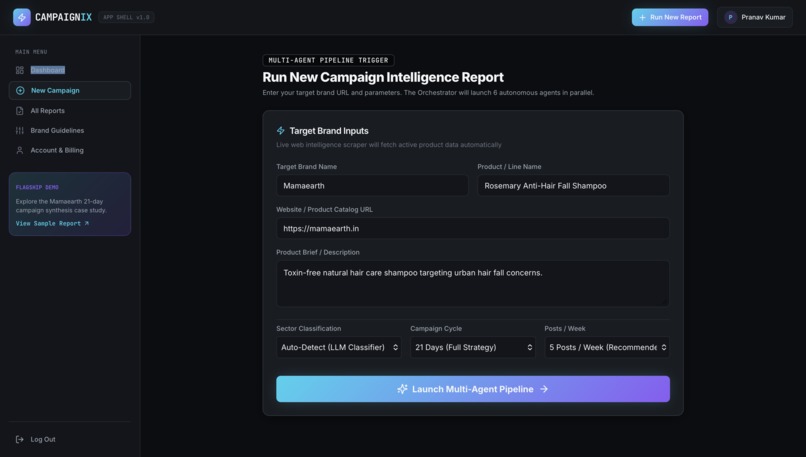Click the sparkle icon on Launch button
This screenshot has height=457, width=806.
click(402, 389)
